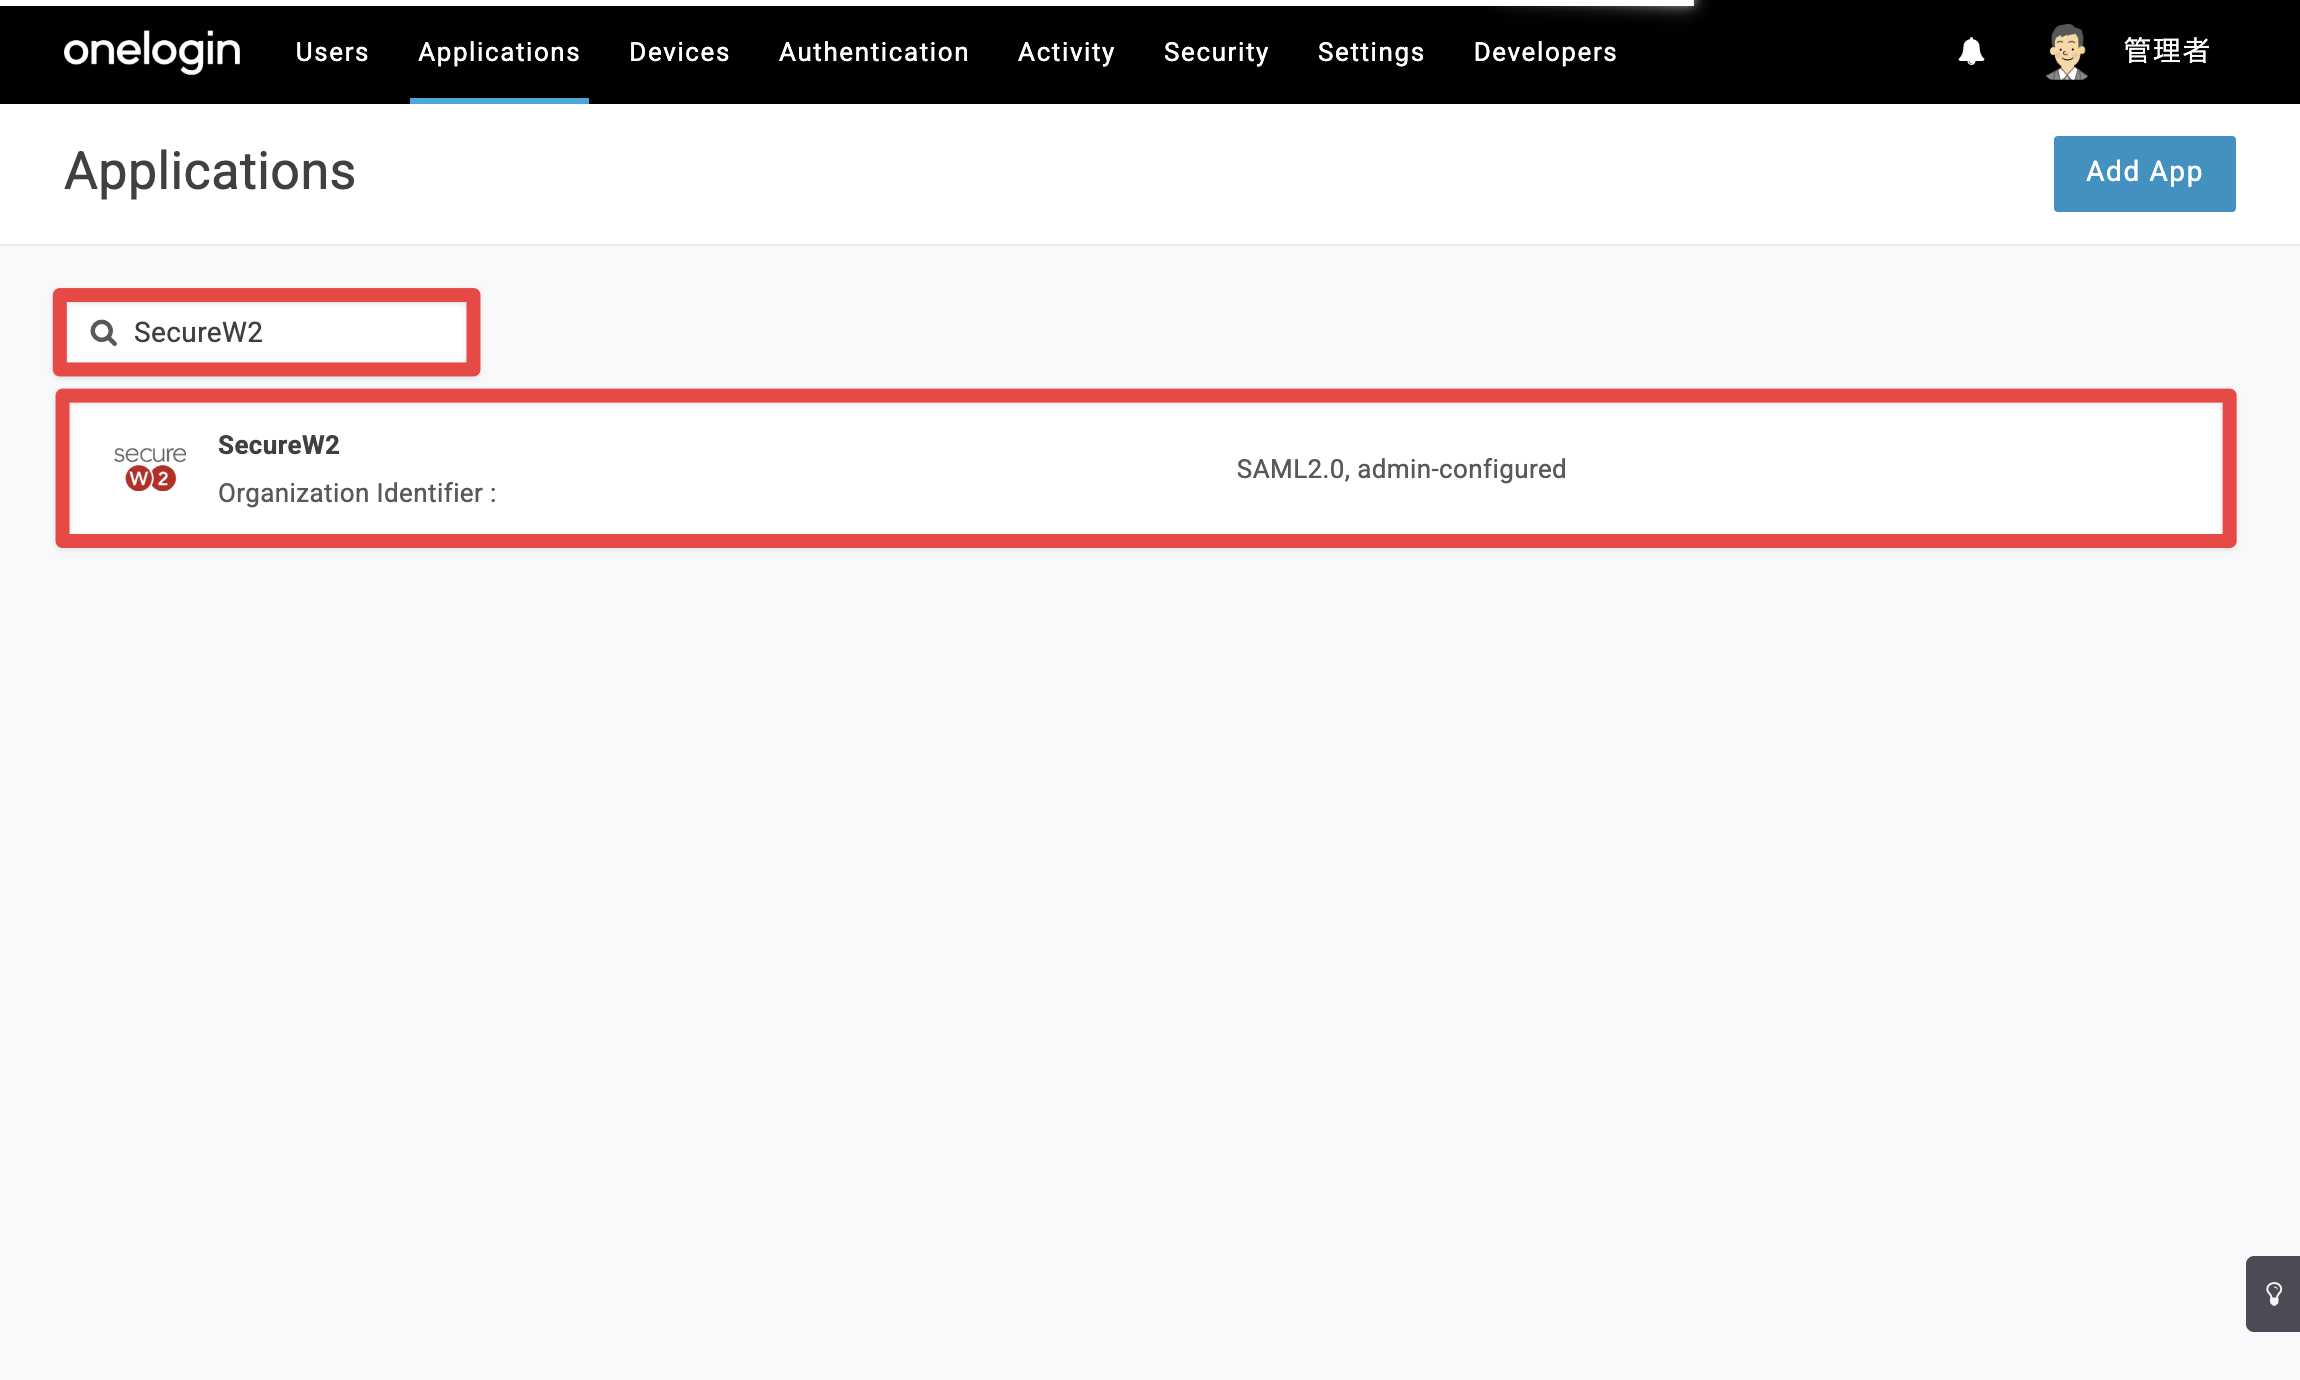Screen dimensions: 2300x1380
Task: Open the Security menu
Action: tap(1216, 52)
